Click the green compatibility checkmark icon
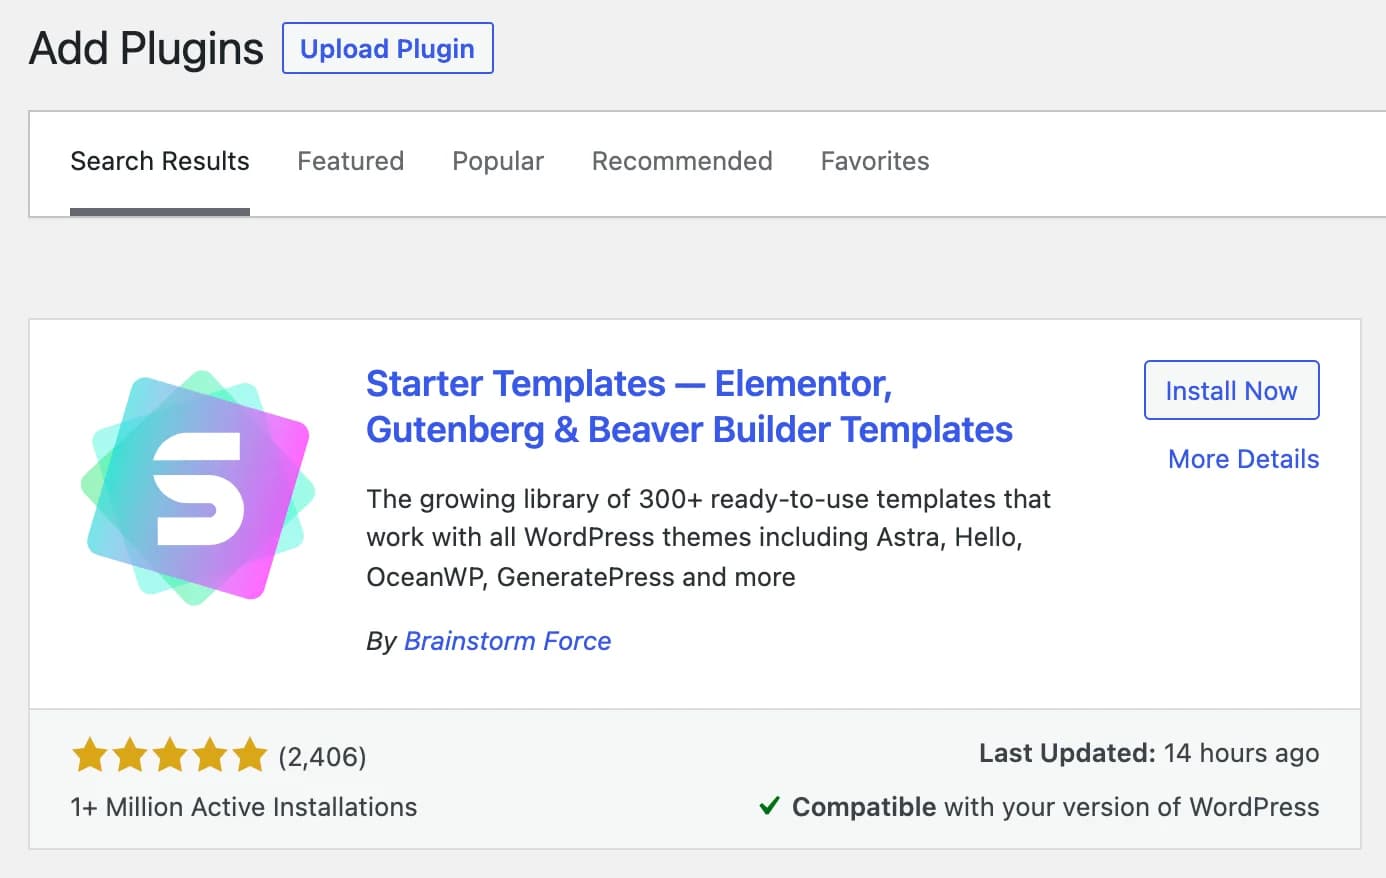Viewport: 1386px width, 878px height. pos(769,806)
